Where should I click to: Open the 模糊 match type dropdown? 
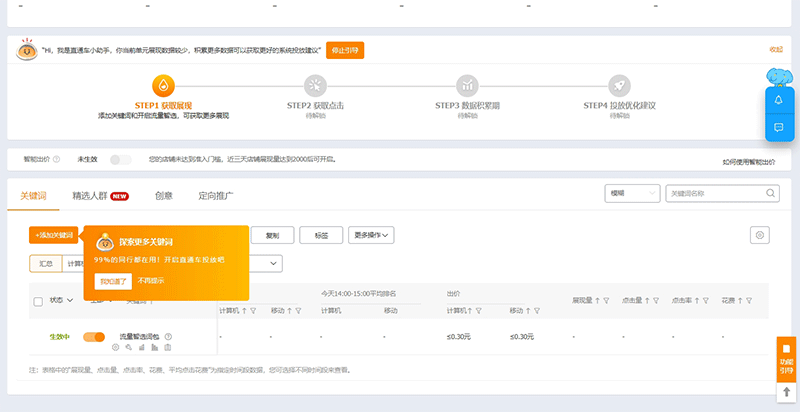click(x=632, y=193)
